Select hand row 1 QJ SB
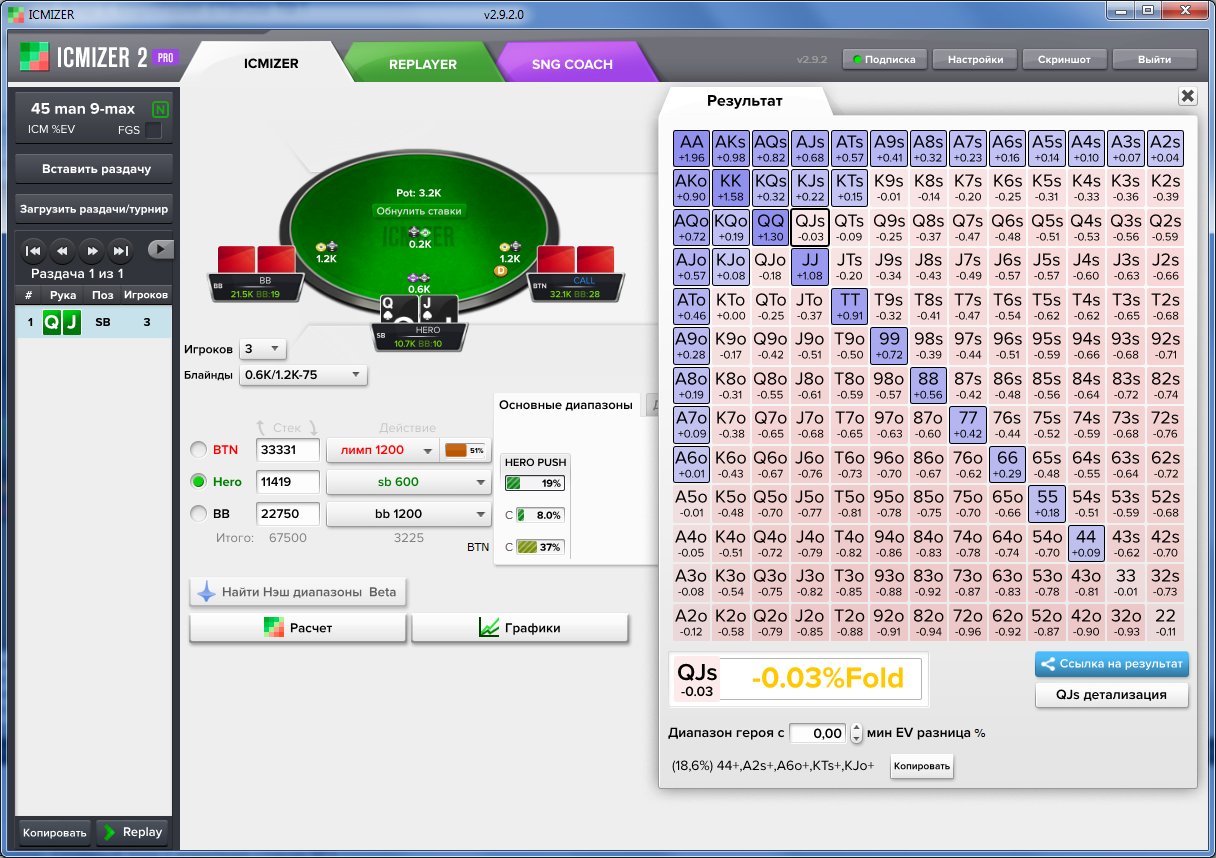This screenshot has width=1216, height=858. click(94, 322)
